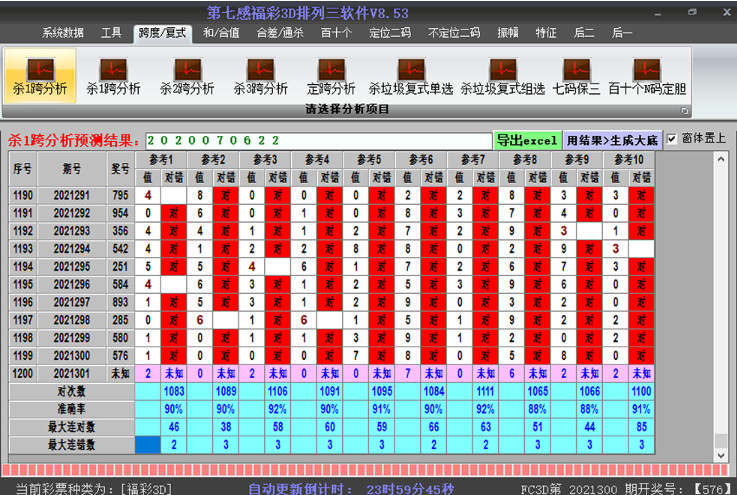The width and height of the screenshot is (737, 495).
Task: Click the 导出excel button
Action: pyautogui.click(x=527, y=140)
